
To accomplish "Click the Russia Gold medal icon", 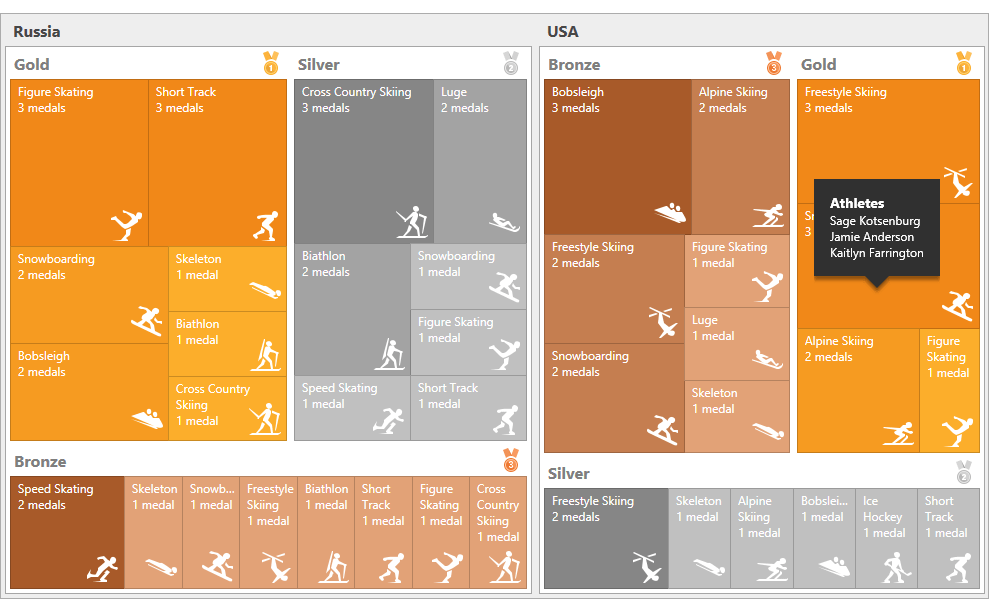I will click(x=270, y=64).
